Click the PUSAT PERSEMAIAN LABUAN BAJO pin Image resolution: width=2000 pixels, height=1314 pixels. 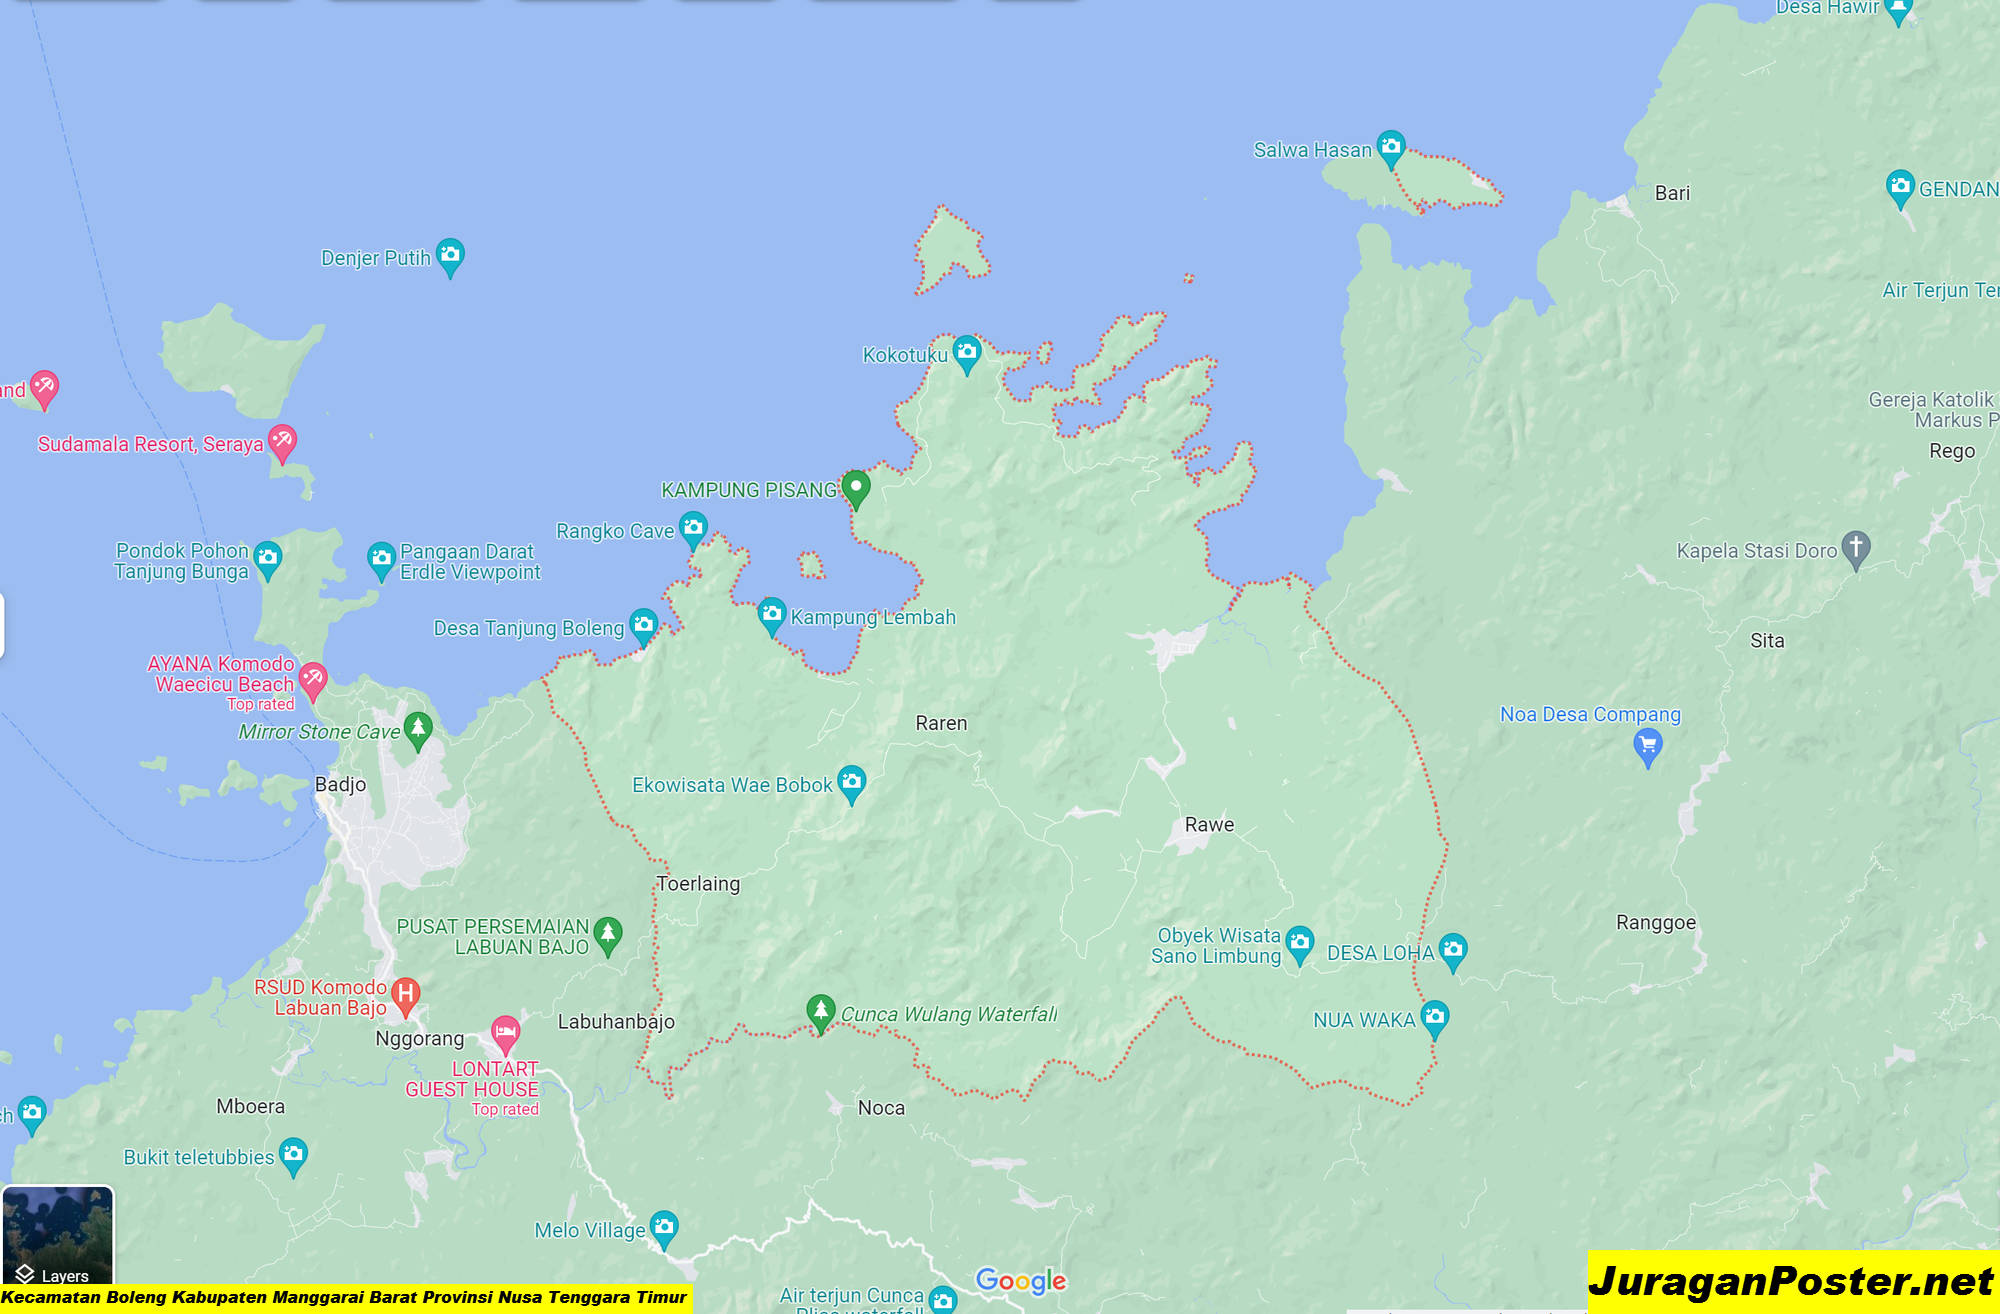[x=607, y=935]
